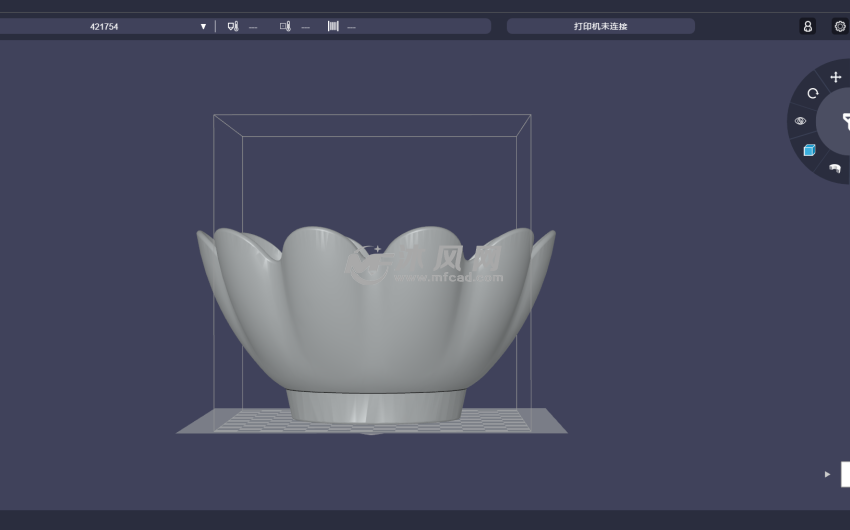Click the barcode-style material icon in top bar
This screenshot has width=850, height=530.
click(333, 26)
